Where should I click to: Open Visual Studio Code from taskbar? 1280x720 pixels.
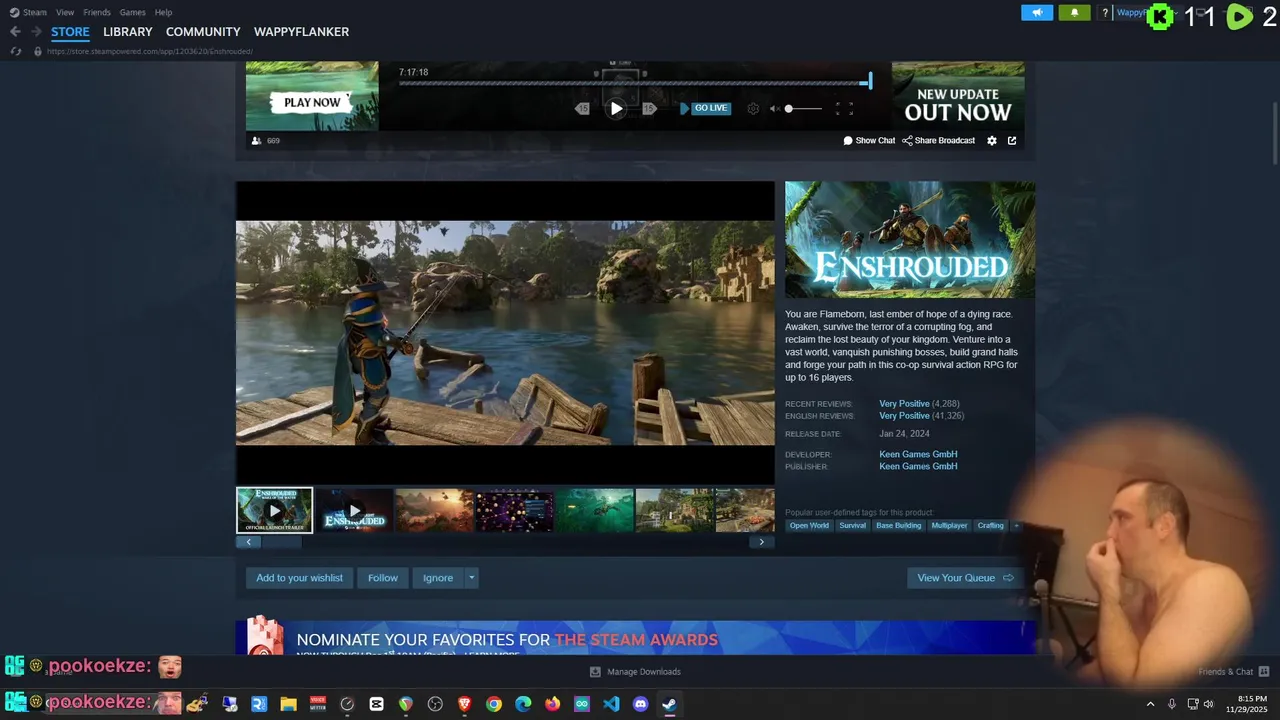click(x=611, y=704)
